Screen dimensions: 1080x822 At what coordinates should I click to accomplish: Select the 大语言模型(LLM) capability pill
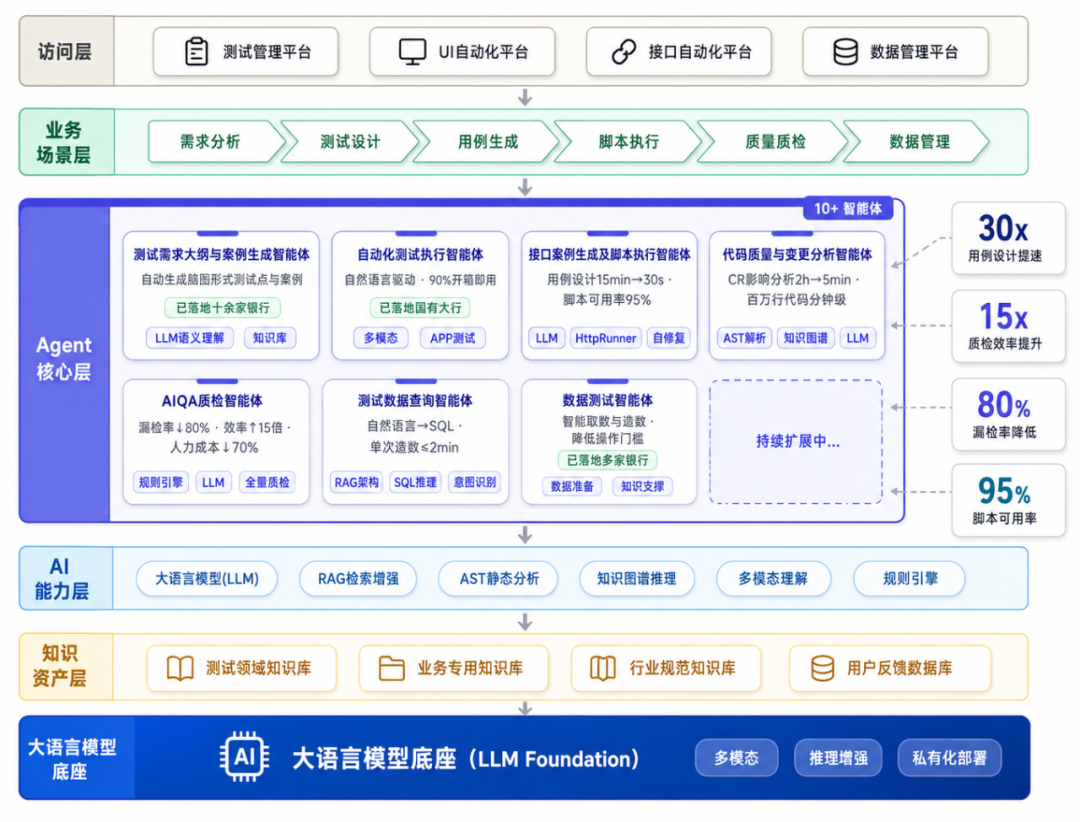207,579
